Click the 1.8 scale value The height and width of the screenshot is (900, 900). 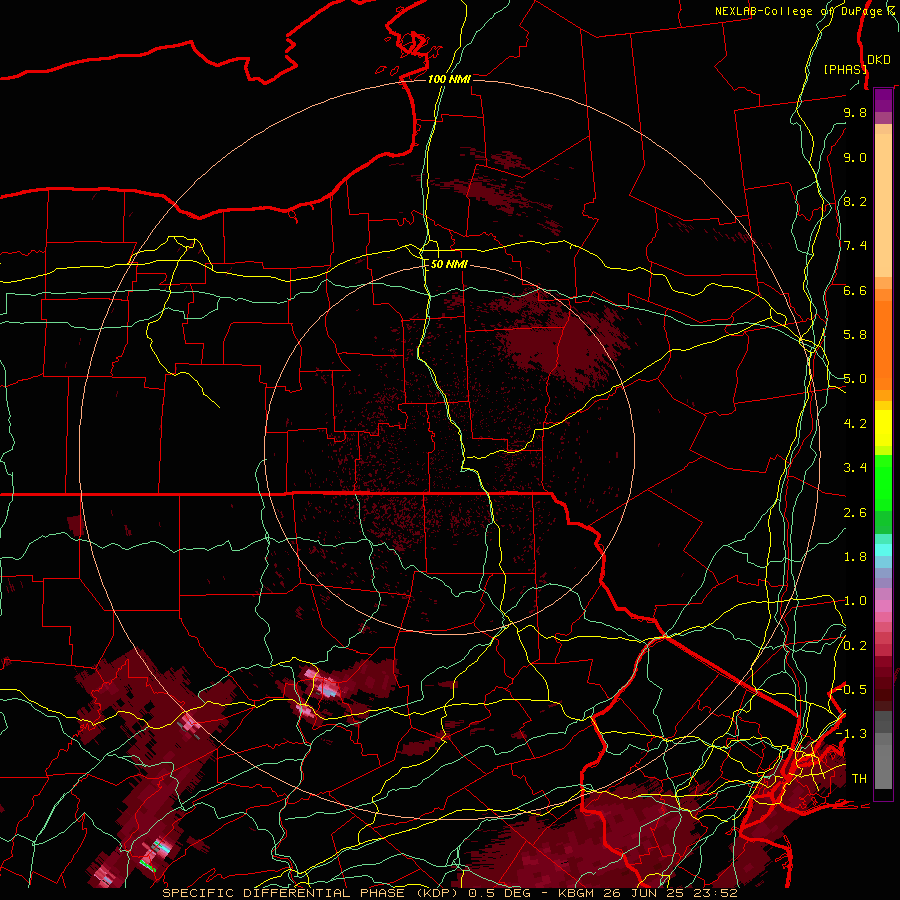click(855, 557)
